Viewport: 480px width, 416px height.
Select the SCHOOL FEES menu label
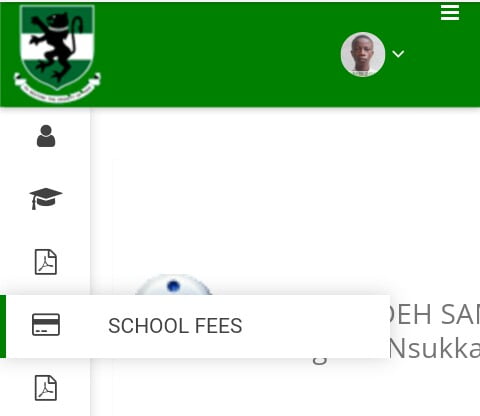175,326
